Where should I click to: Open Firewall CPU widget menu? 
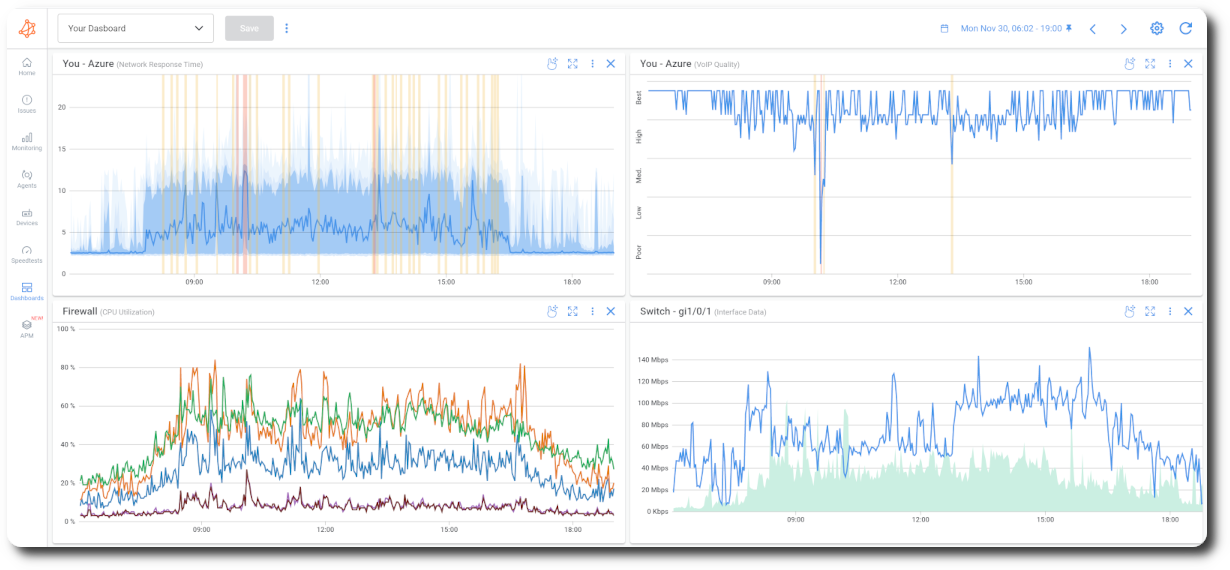(x=592, y=311)
